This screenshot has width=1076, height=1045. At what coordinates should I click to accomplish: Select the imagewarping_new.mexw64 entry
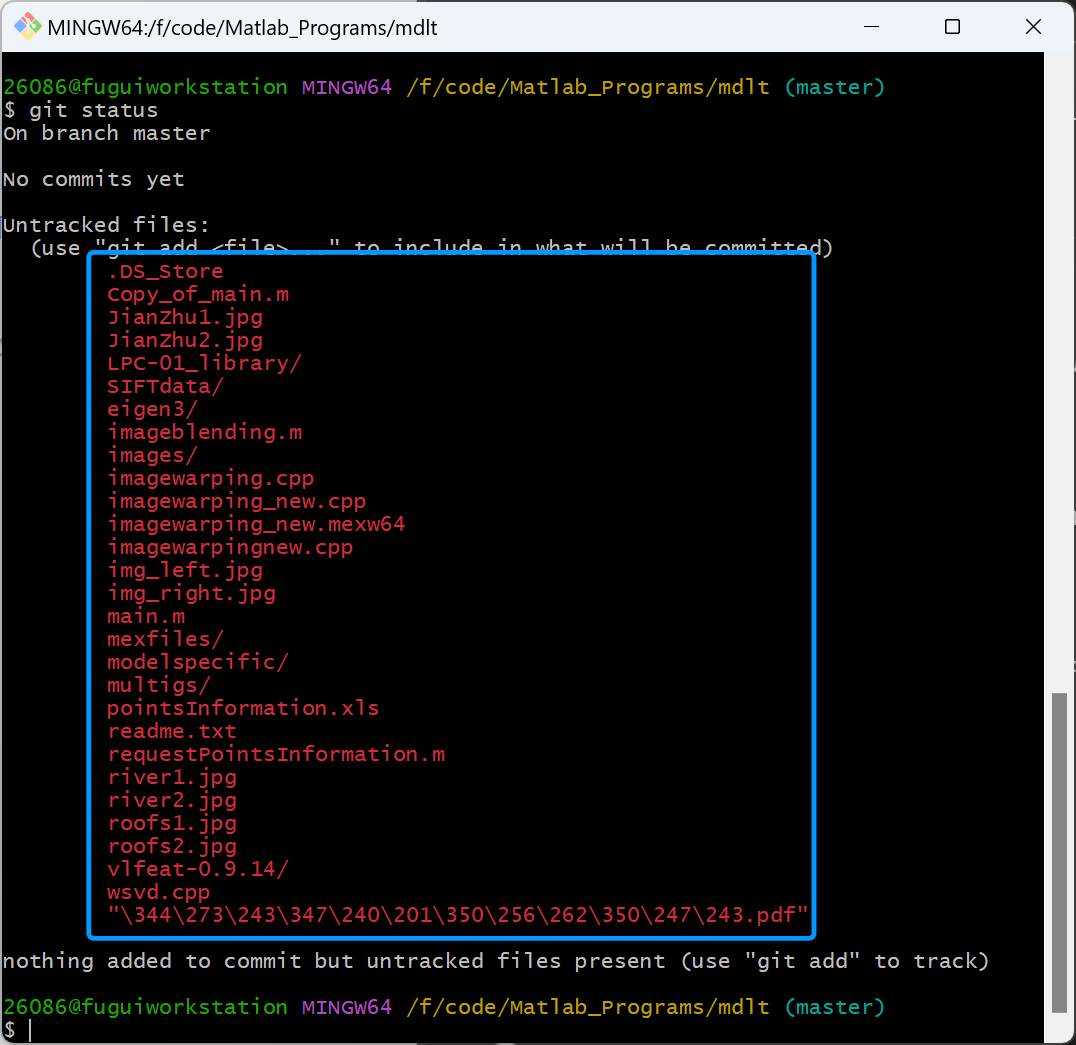pyautogui.click(x=256, y=524)
